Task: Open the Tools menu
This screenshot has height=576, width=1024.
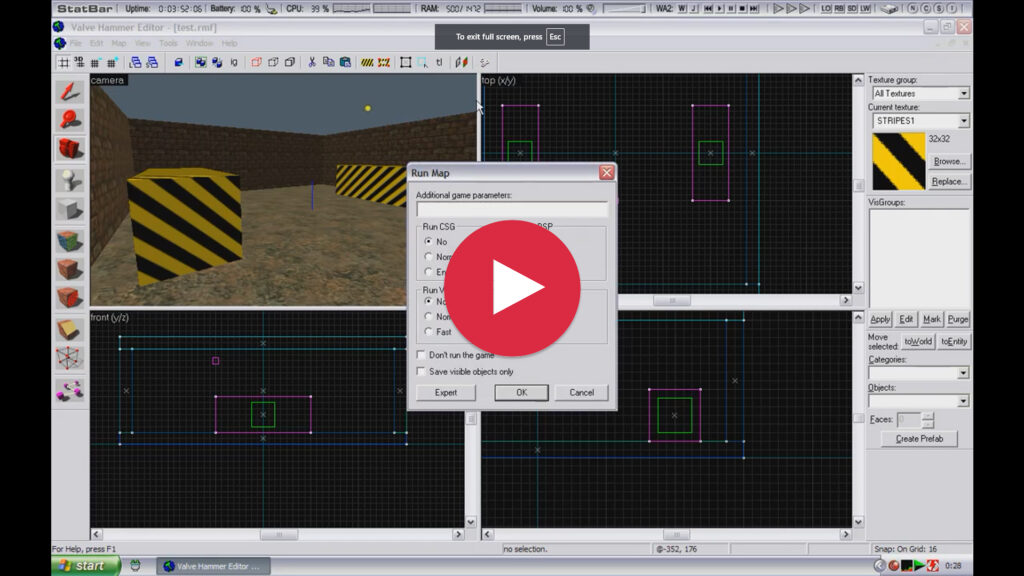Action: (168, 43)
